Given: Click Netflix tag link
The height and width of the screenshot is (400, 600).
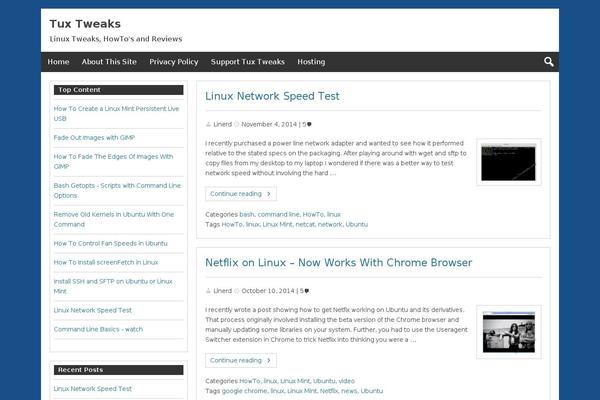Looking at the screenshot, I should point(329,391).
